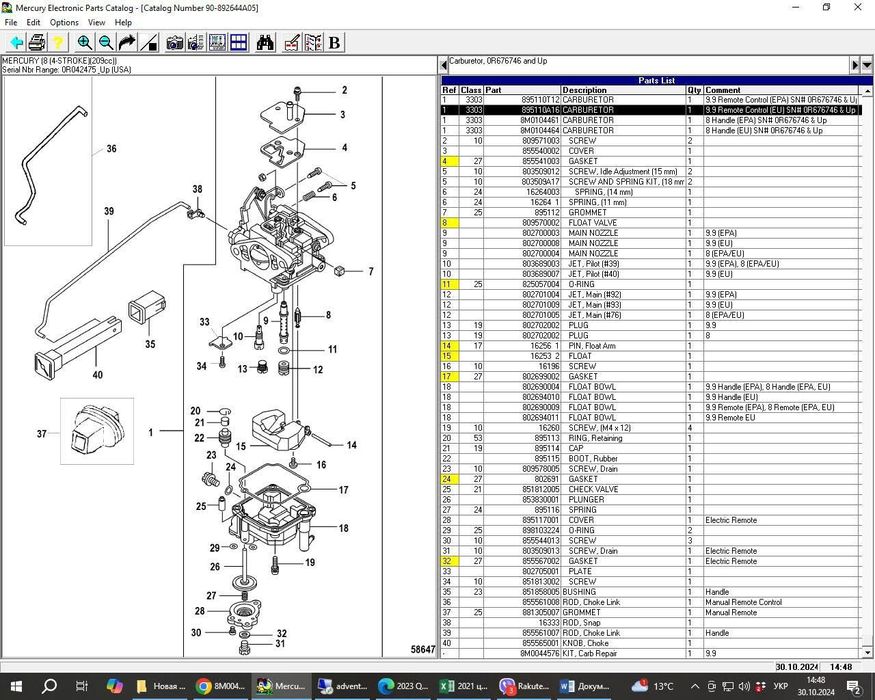Select the 'KNOB, Choke' row
Screen dimensions: 875x700
tap(650, 643)
